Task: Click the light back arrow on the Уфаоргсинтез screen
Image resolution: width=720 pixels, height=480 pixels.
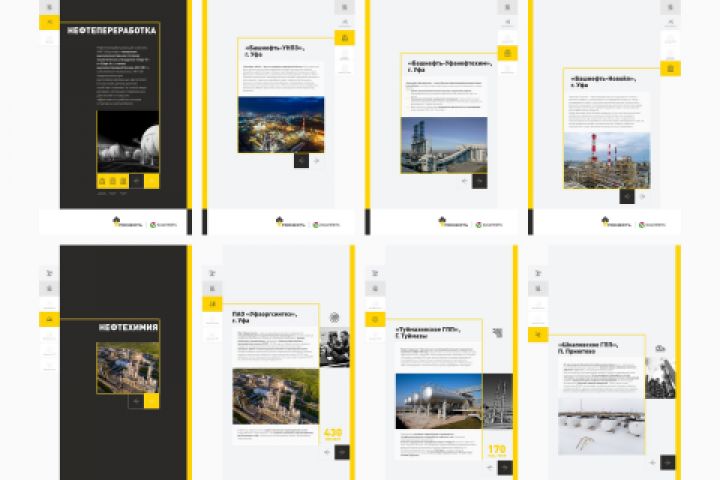Action: click(x=327, y=452)
